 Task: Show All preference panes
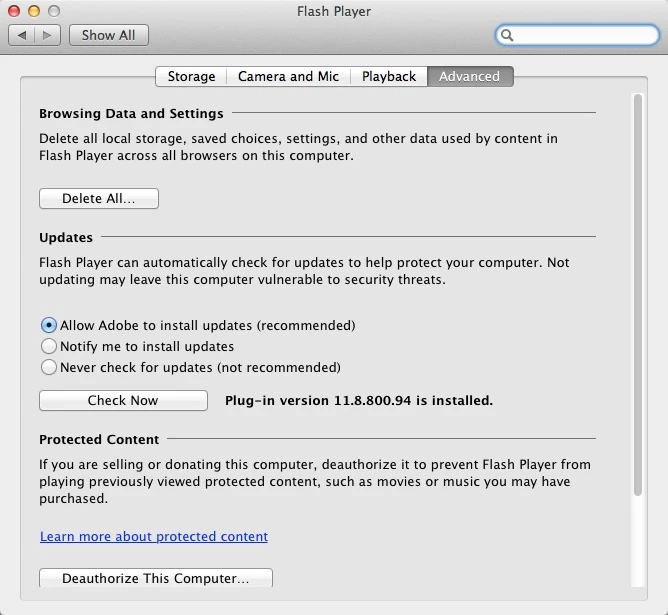click(109, 35)
